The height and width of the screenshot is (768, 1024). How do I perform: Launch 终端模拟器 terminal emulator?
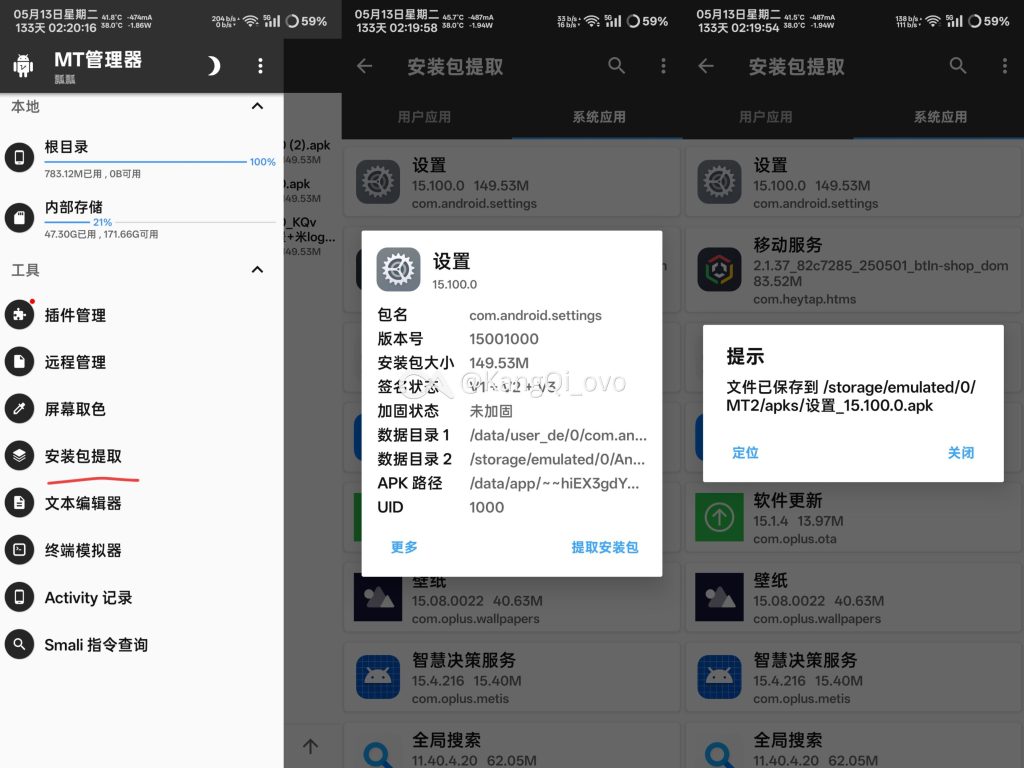[x=83, y=550]
